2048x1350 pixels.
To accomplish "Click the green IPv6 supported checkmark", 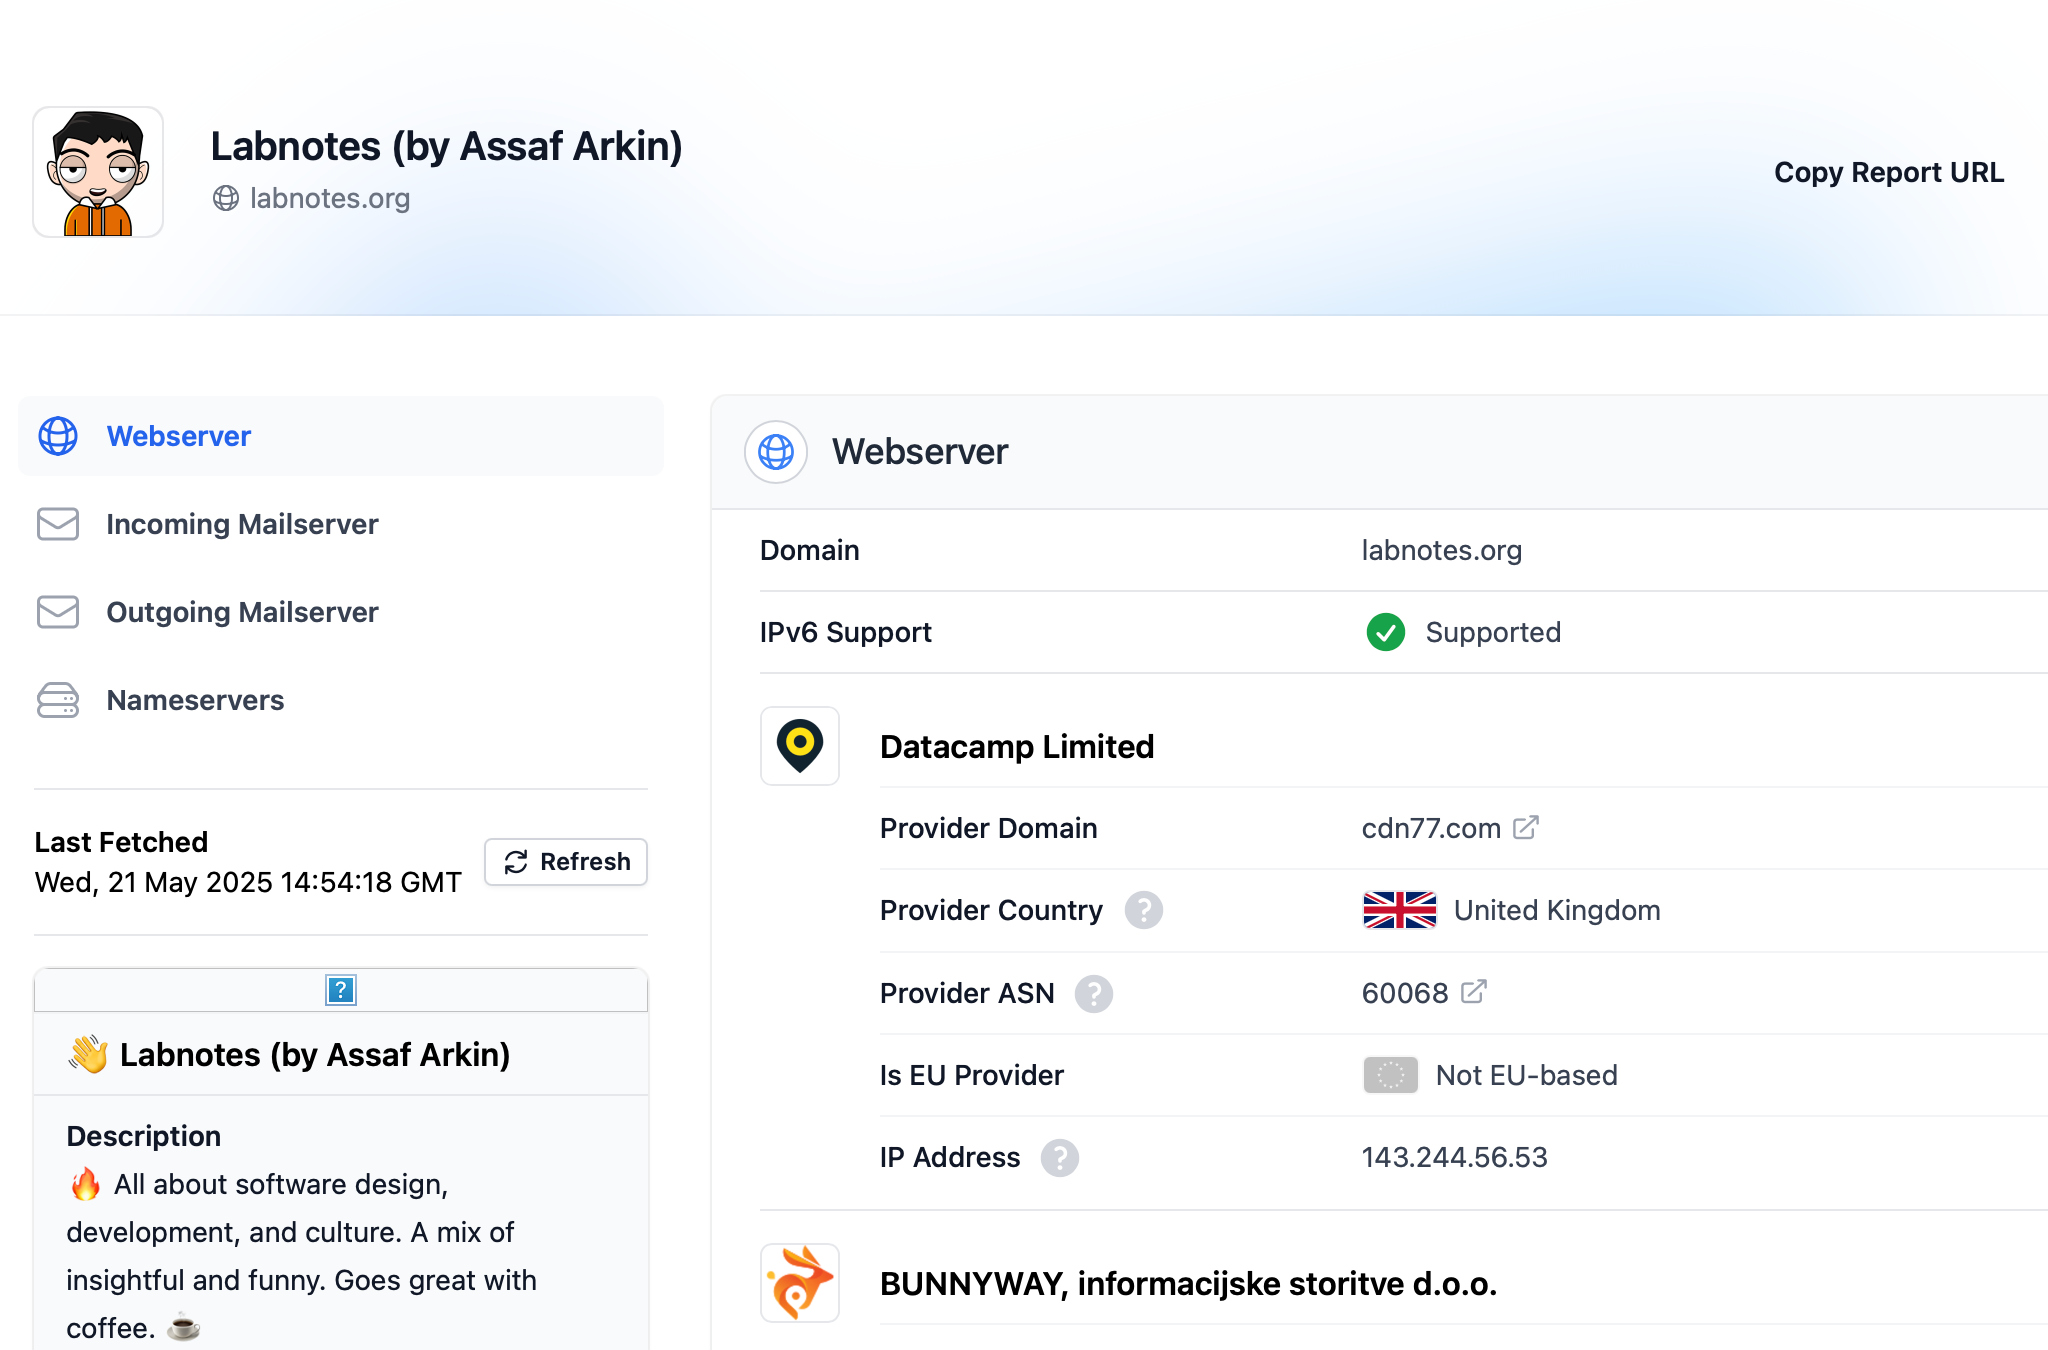I will click(1386, 632).
